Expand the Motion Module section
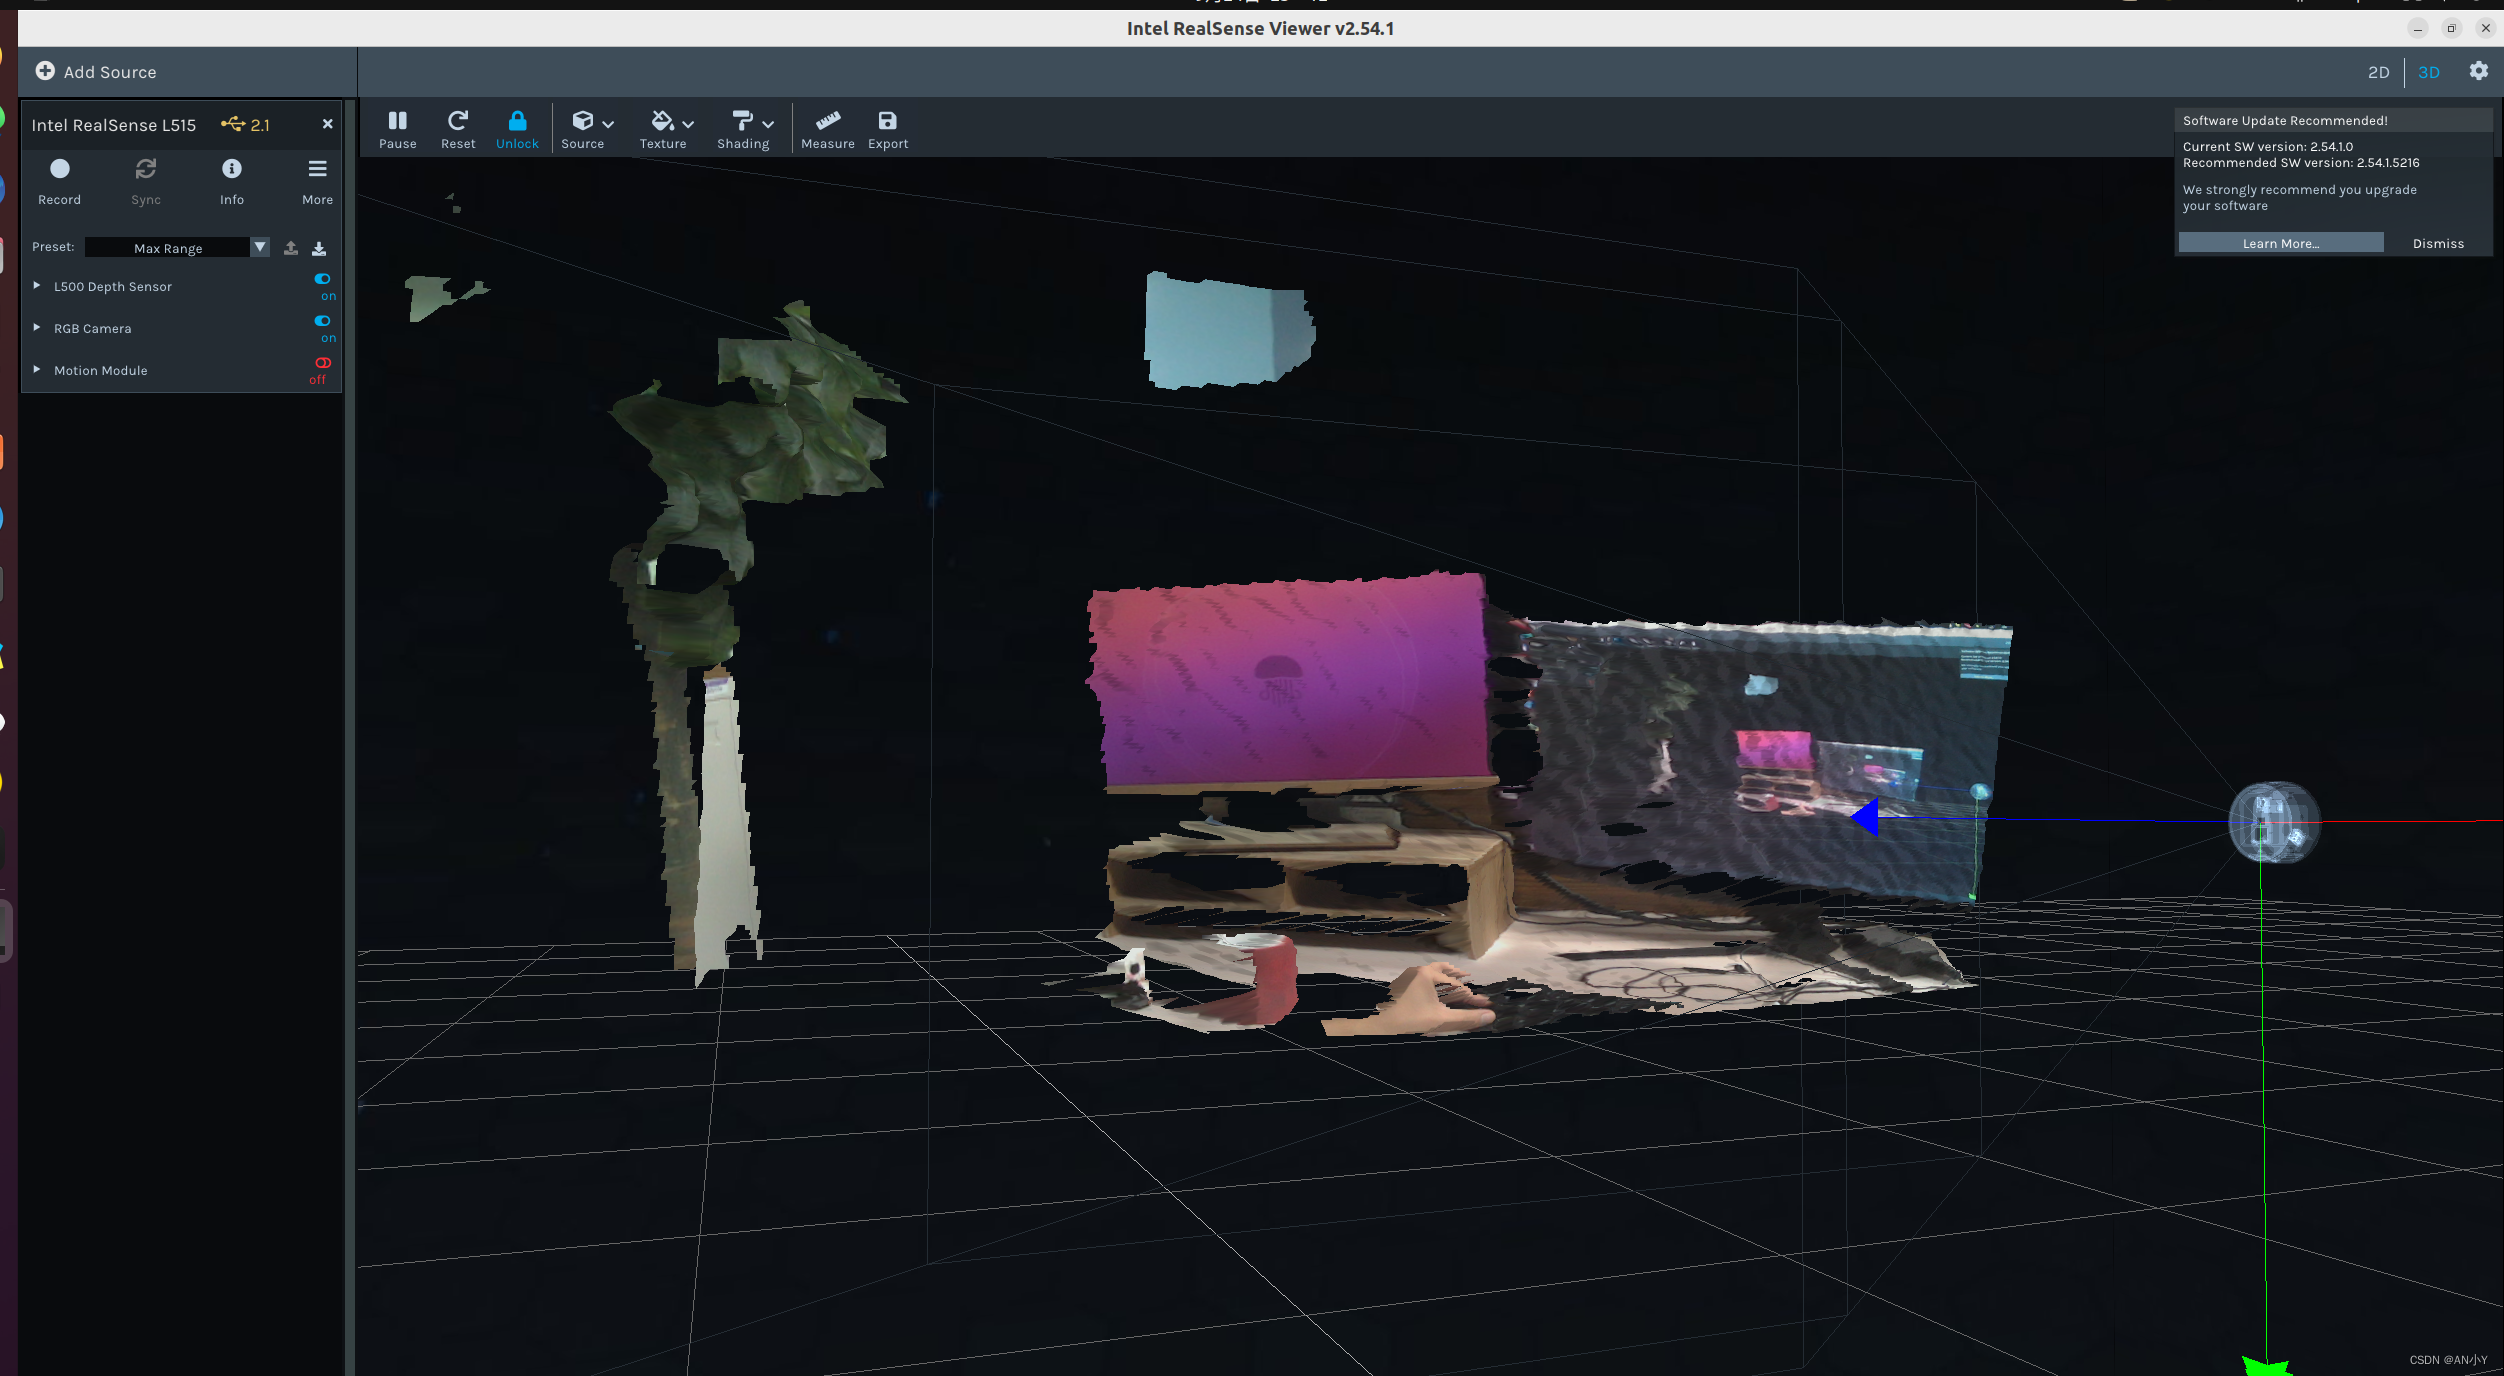Screen dimensions: 2504x1376 click(x=37, y=369)
